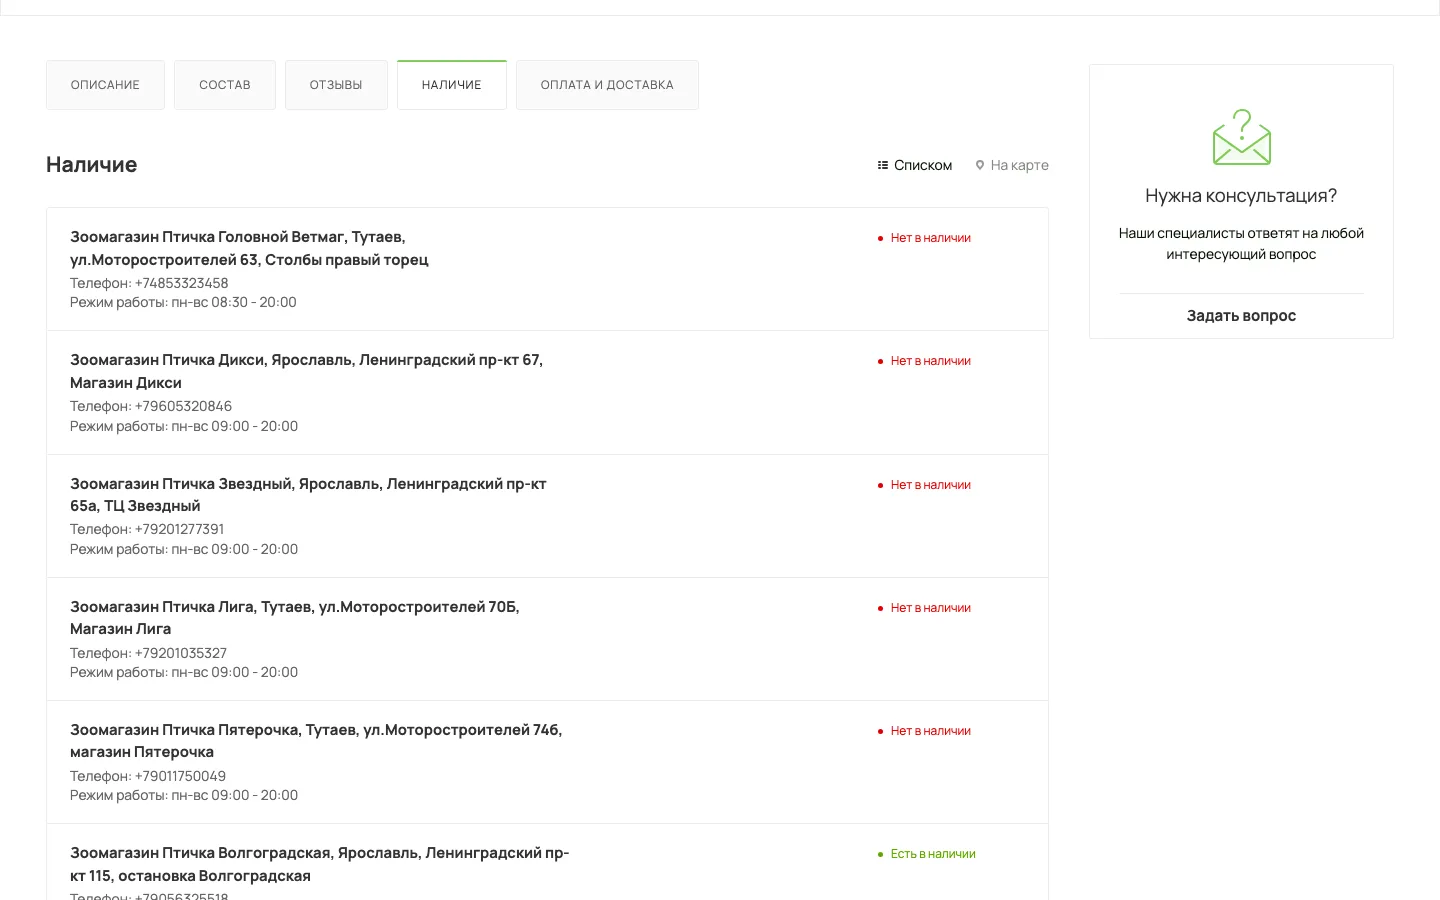Click the Нужна консультация? heading
Screen dimensions: 1440x900
(x=1241, y=196)
